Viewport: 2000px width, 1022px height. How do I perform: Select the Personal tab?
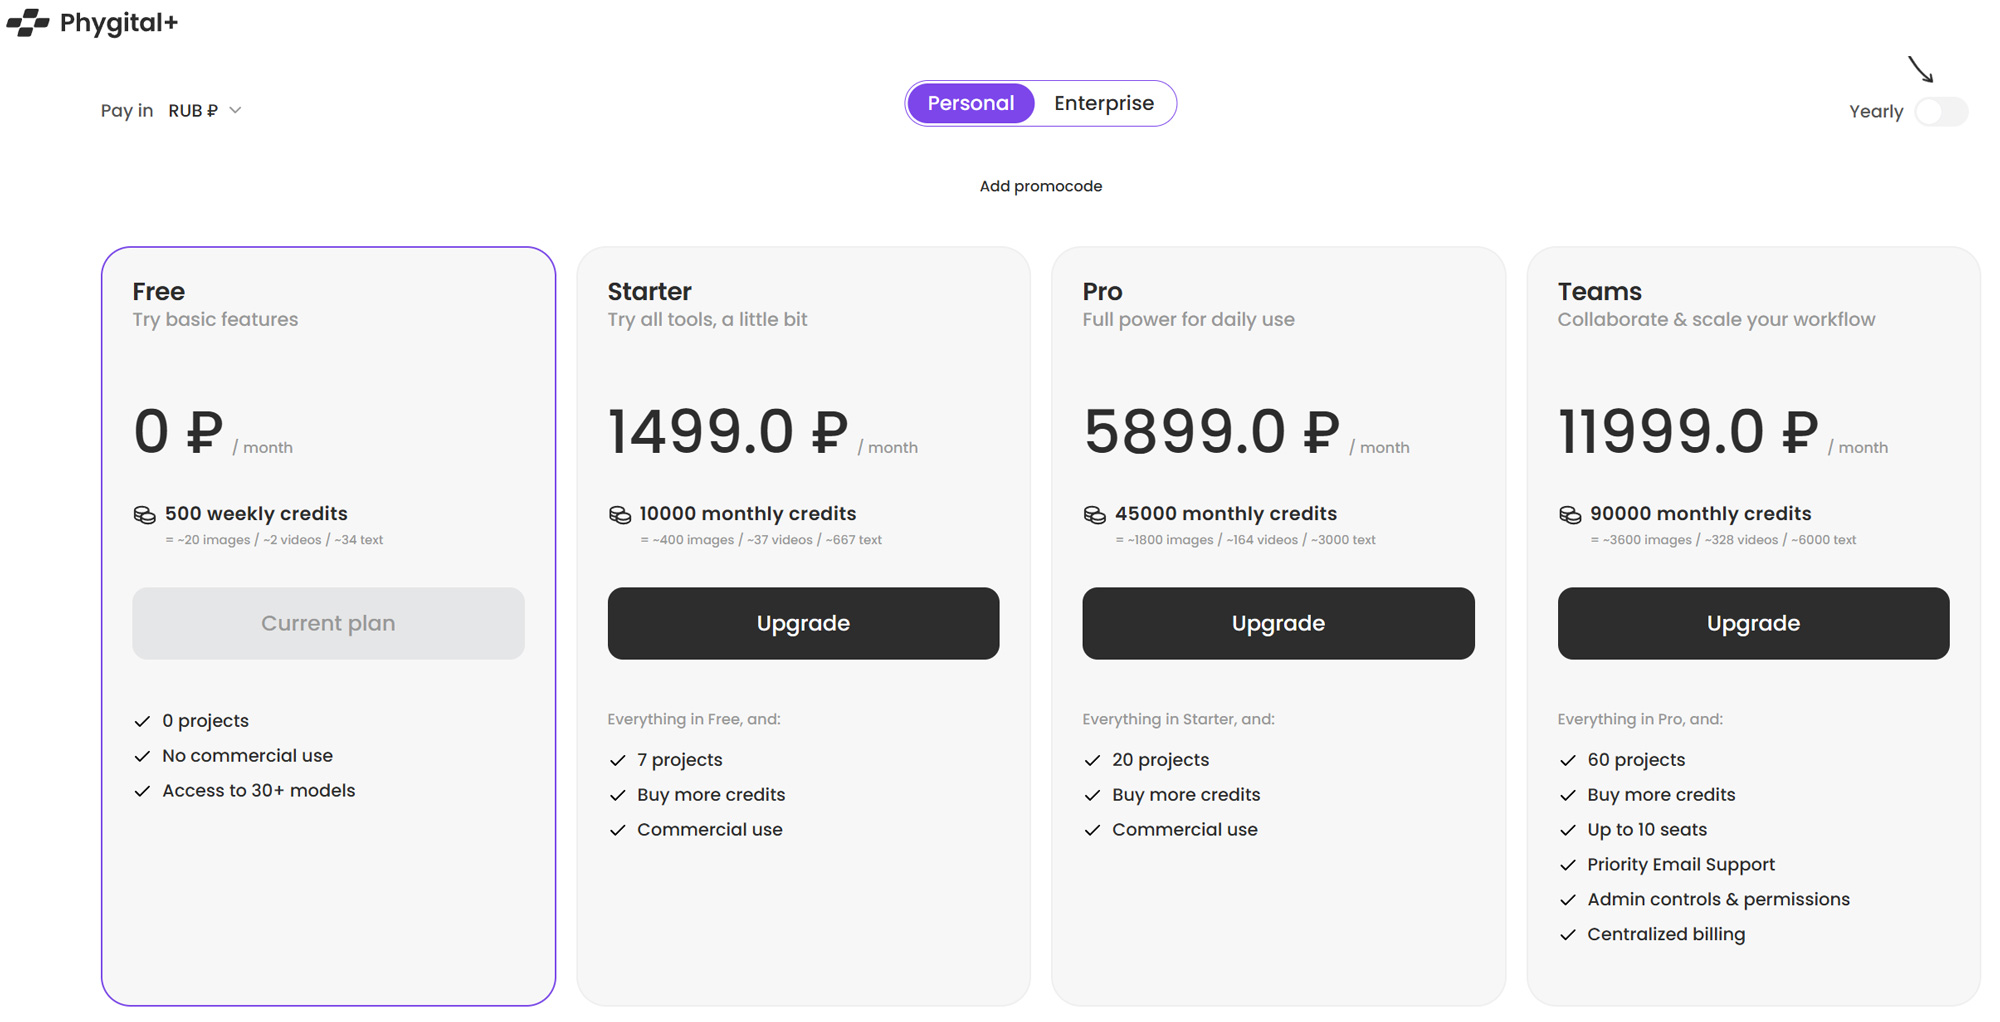(970, 103)
